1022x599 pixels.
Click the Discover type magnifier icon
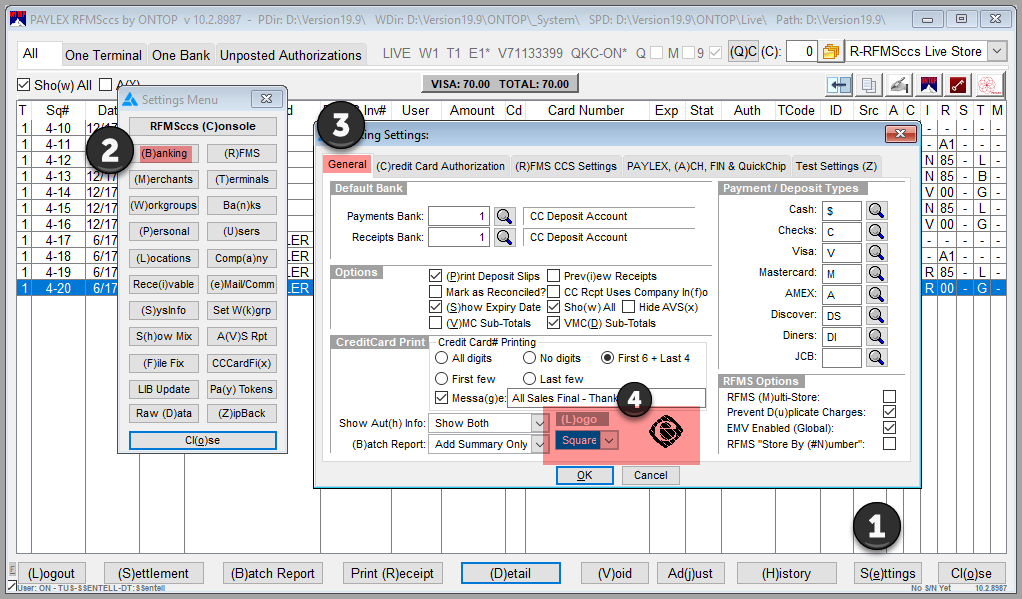(877, 315)
